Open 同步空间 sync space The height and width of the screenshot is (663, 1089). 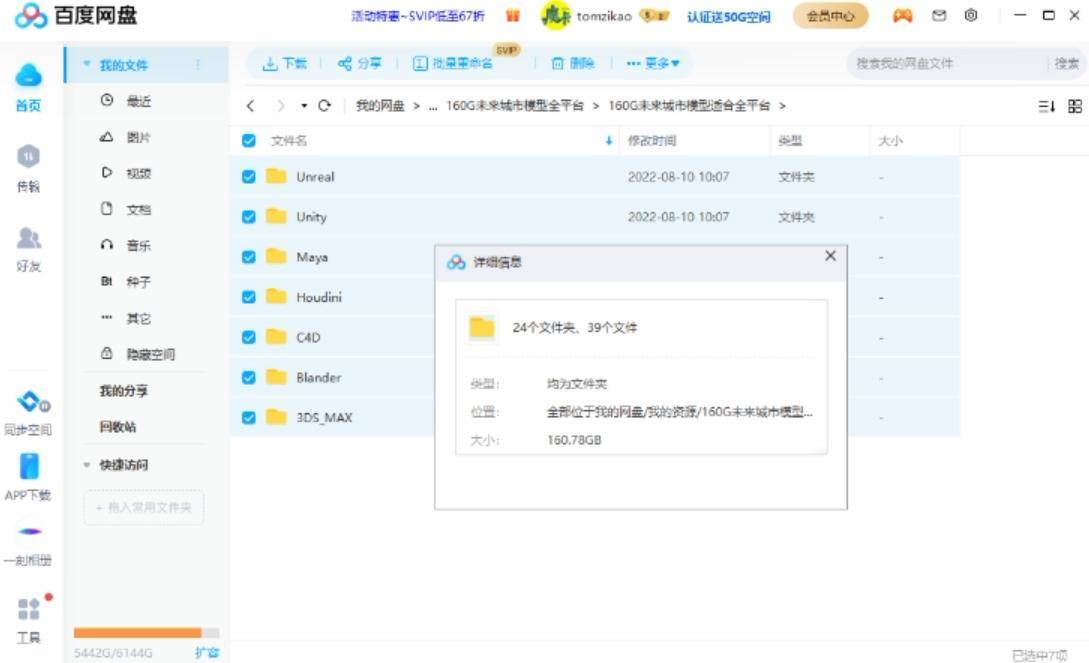28,414
